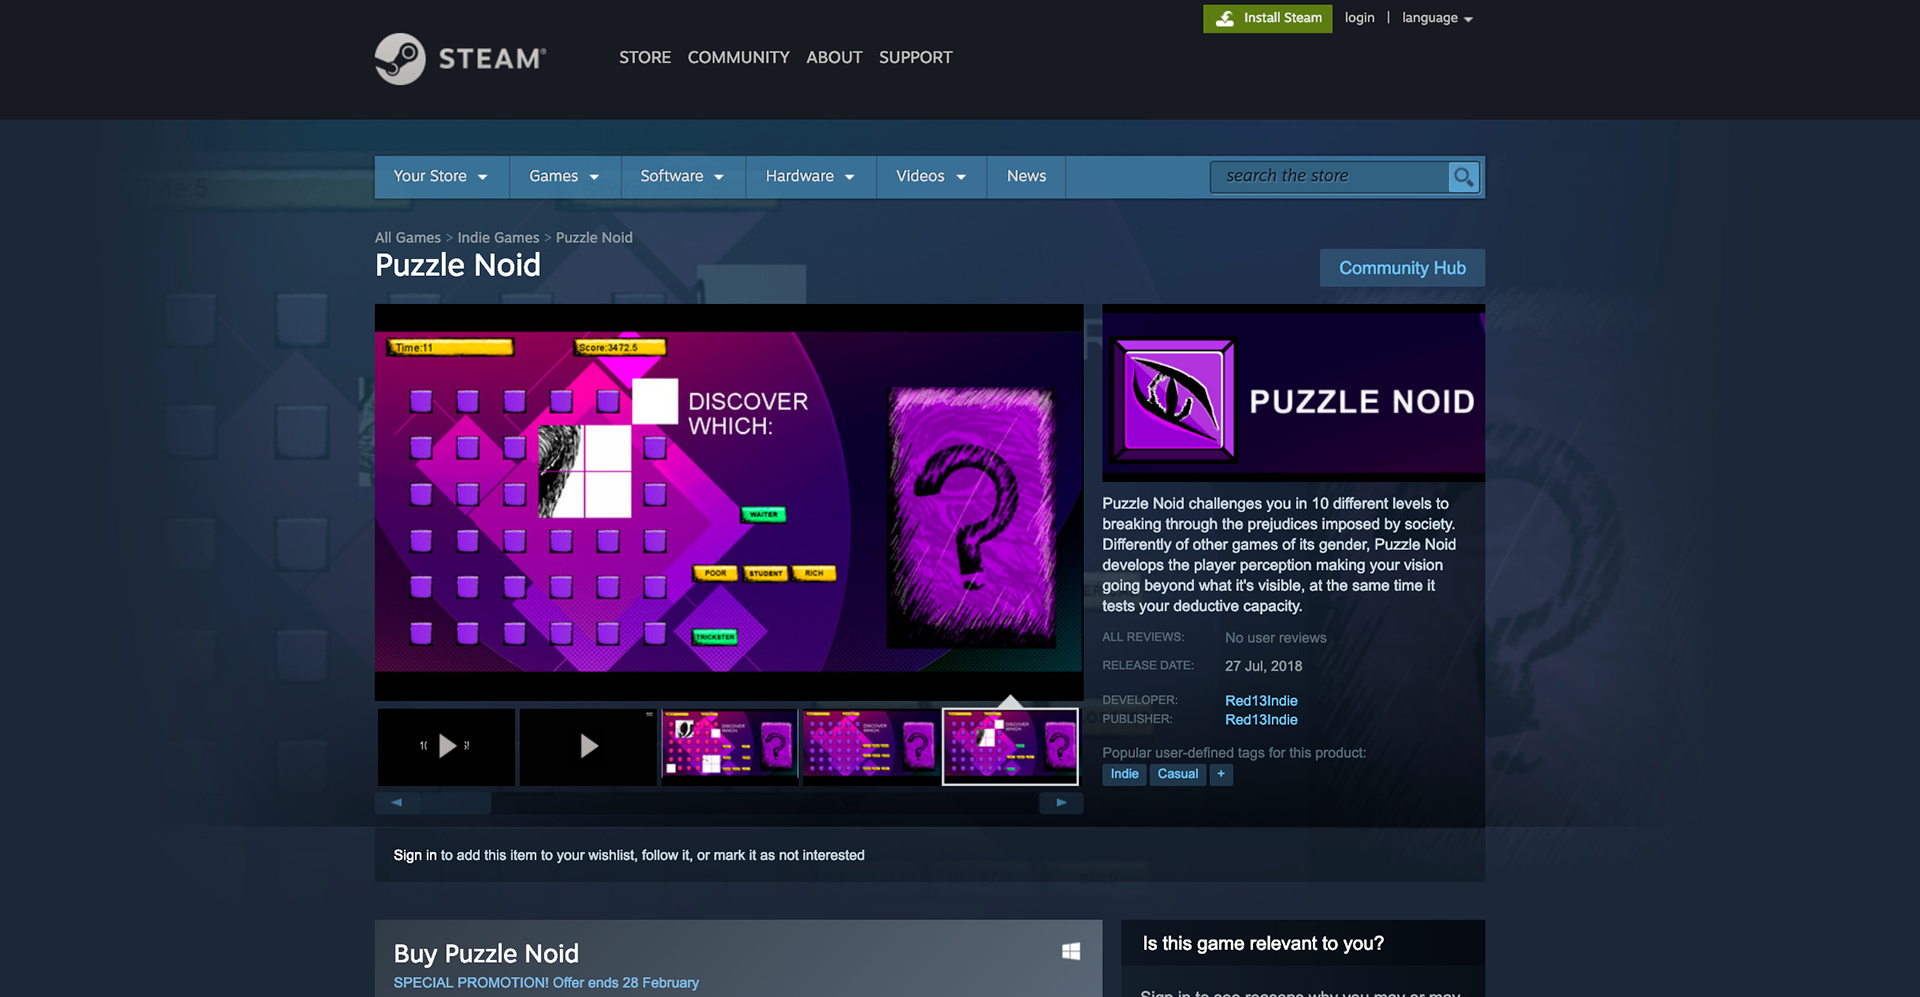Viewport: 1920px width, 997px height.
Task: Open the Red13Indie publisher link
Action: [1261, 720]
